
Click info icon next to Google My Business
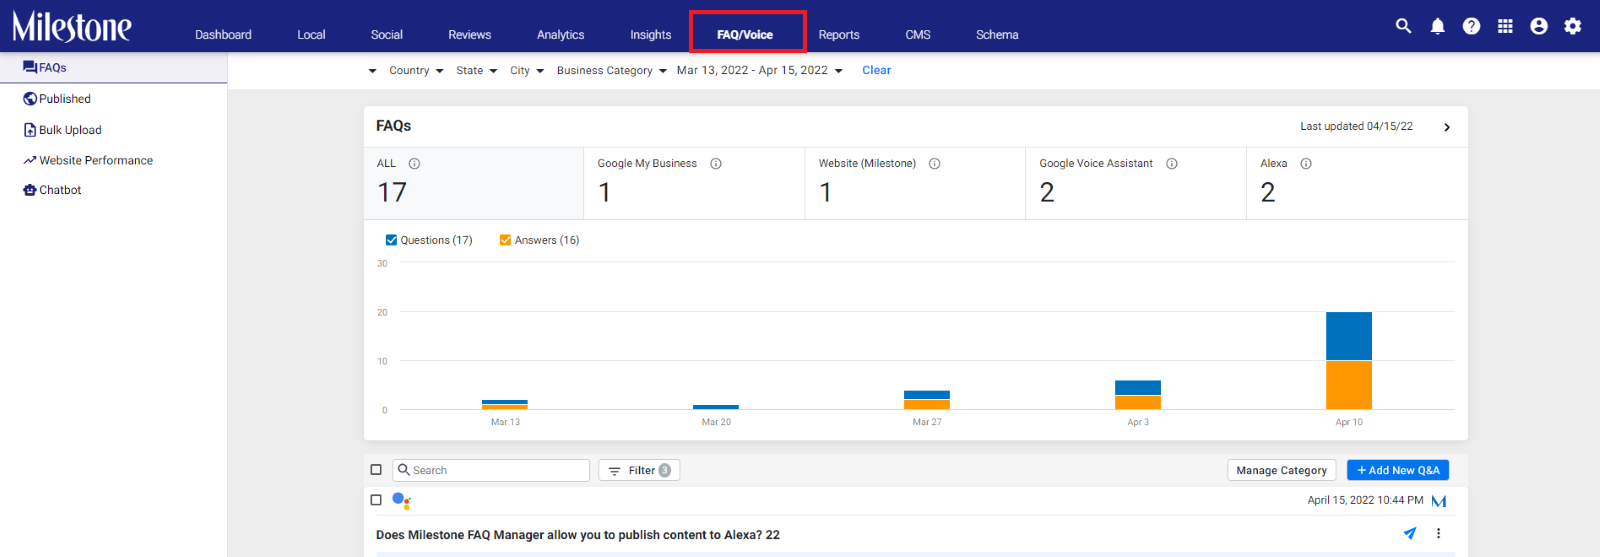click(716, 164)
